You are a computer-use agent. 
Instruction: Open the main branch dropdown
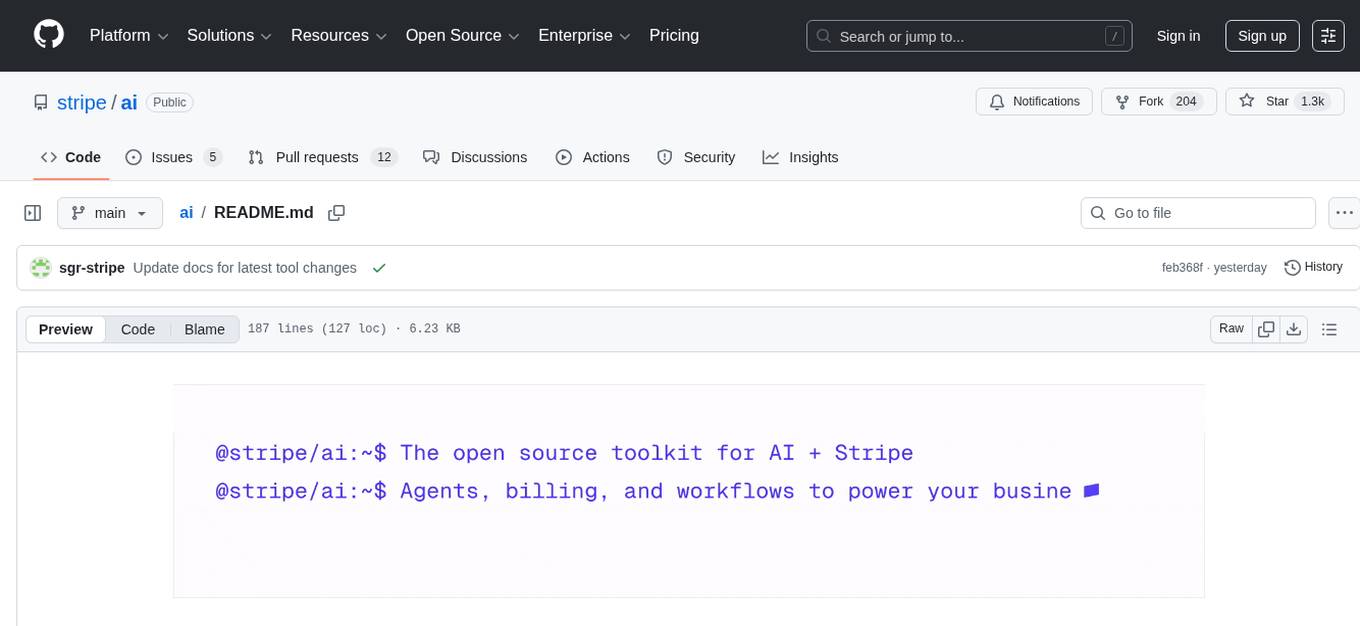[109, 213]
